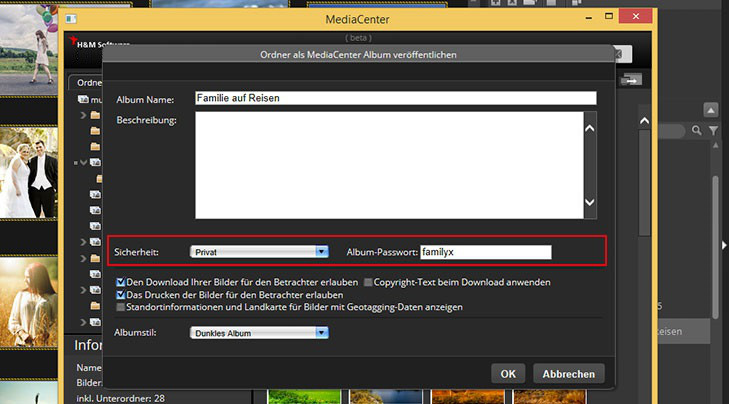Enable Copyright-Text beim Download anwenden
The image size is (729, 404).
(368, 283)
